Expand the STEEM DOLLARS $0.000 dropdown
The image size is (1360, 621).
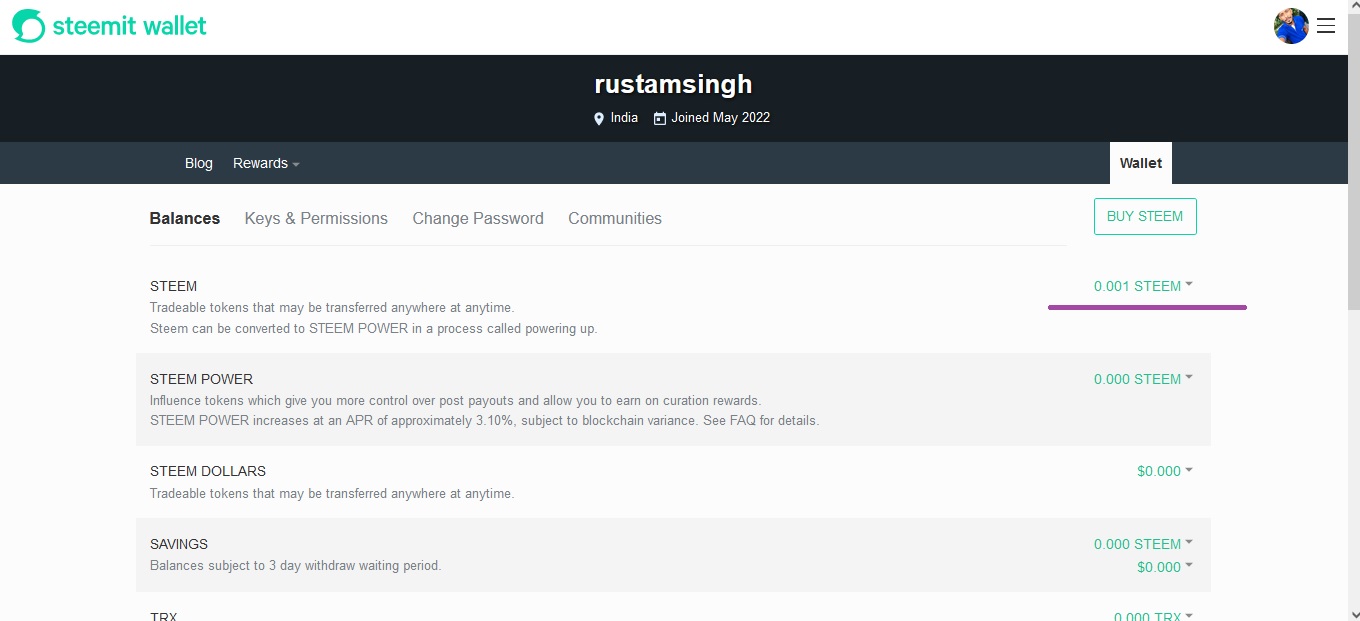1165,471
